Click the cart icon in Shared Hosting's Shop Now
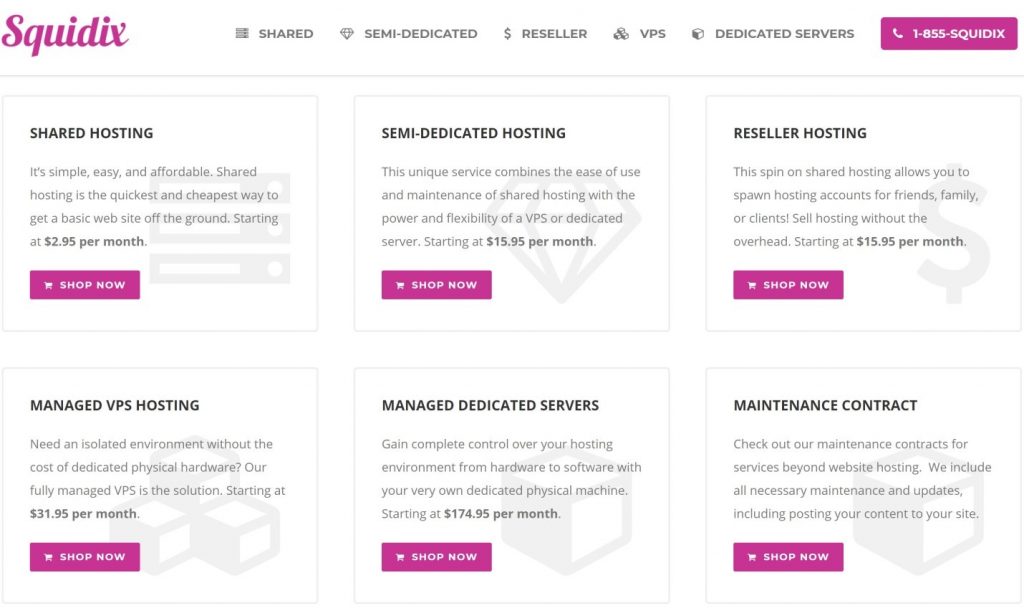The height and width of the screenshot is (613, 1024). [48, 285]
